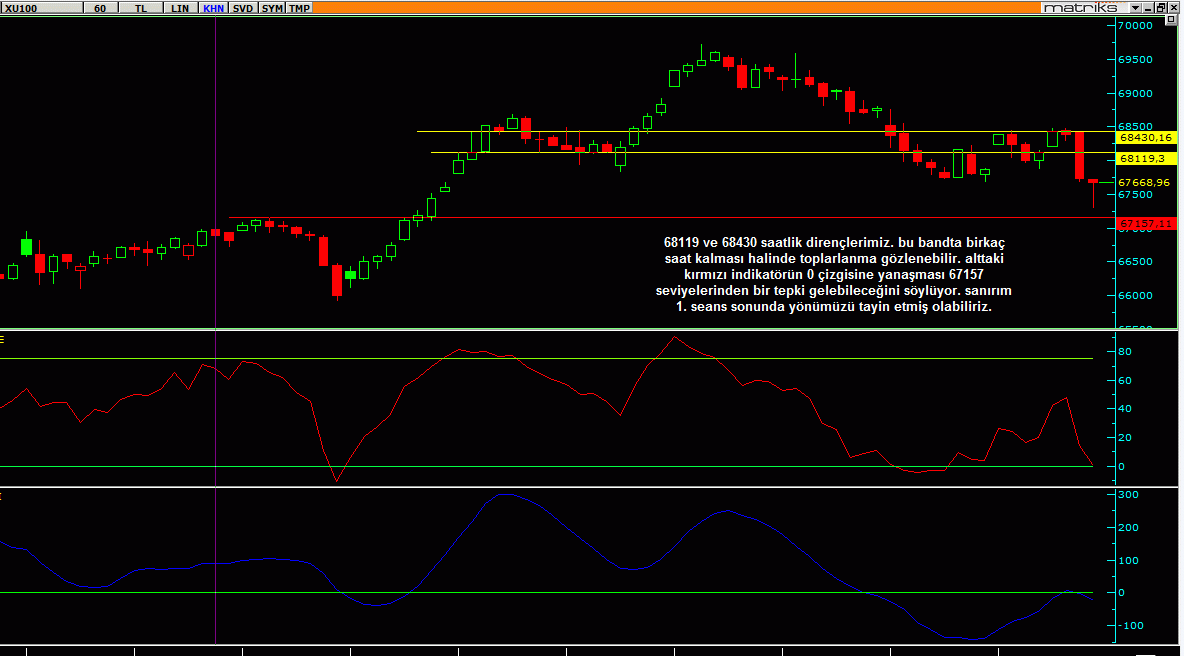Toggle the LIN linear scale button

[179, 7]
